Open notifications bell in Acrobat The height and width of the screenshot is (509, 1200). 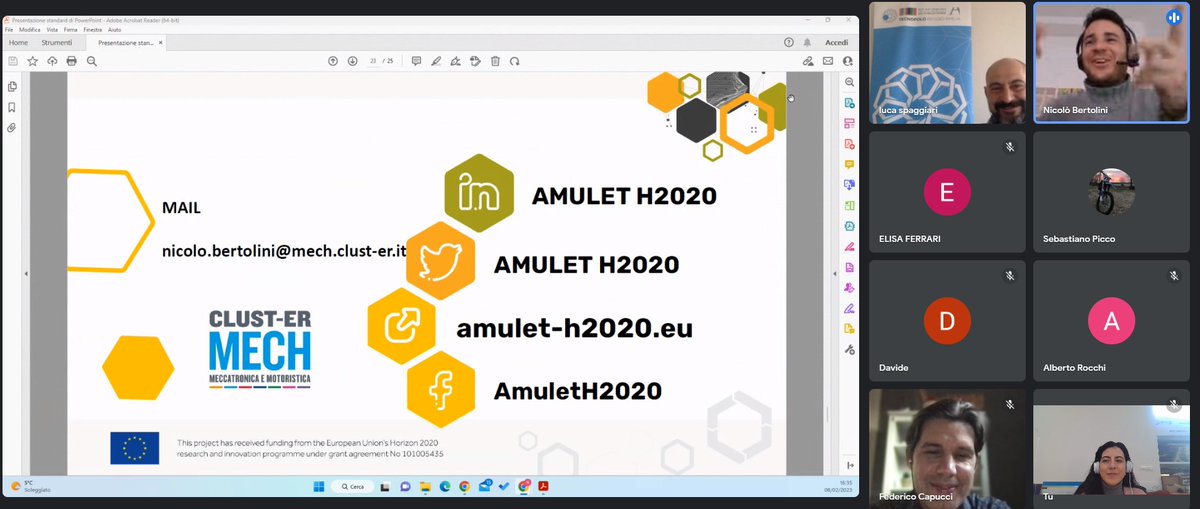[x=807, y=42]
